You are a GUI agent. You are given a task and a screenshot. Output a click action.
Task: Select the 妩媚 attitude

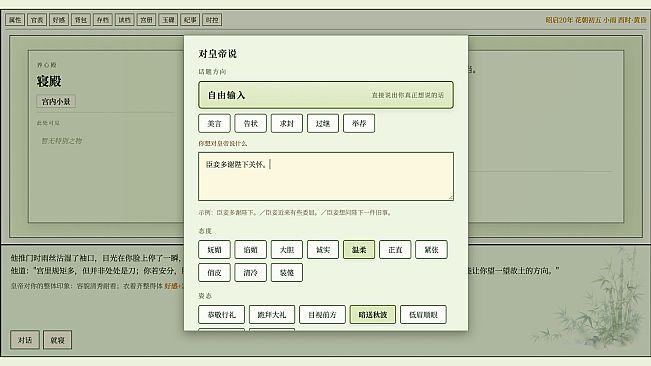[x=214, y=250]
